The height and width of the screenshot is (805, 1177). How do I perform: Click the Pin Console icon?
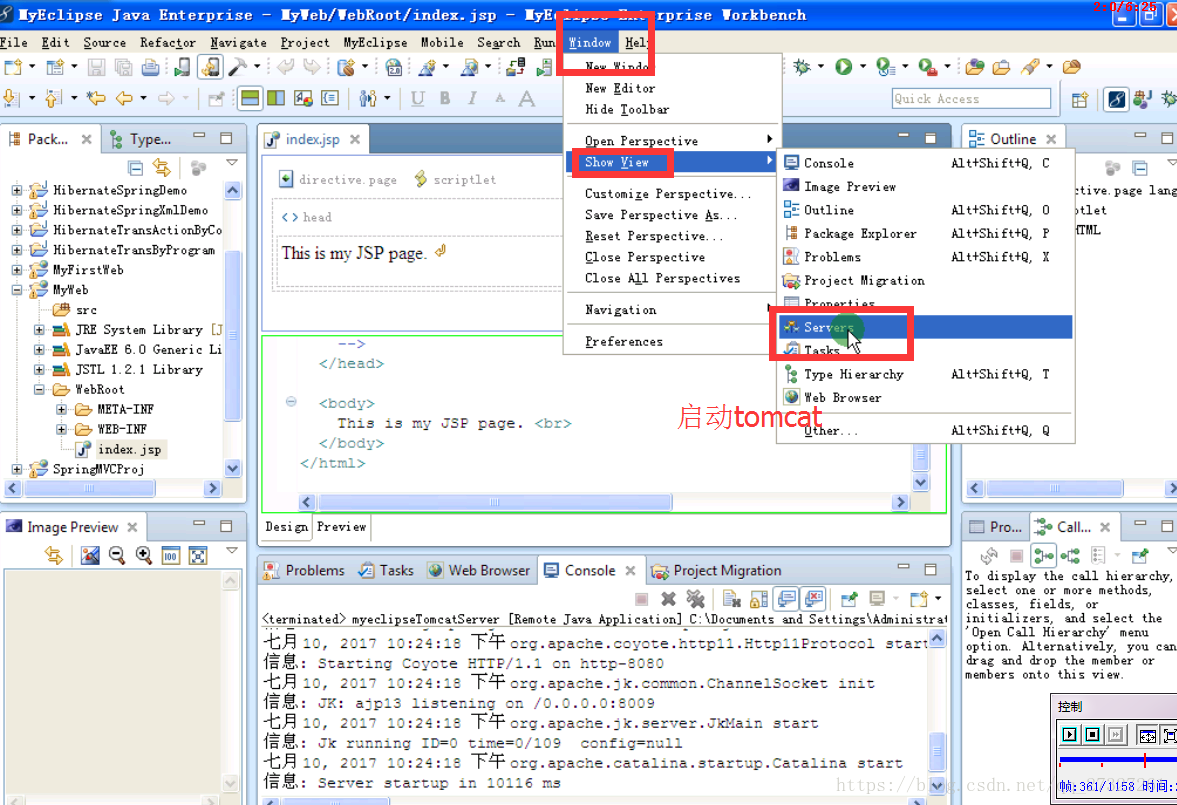point(849,599)
